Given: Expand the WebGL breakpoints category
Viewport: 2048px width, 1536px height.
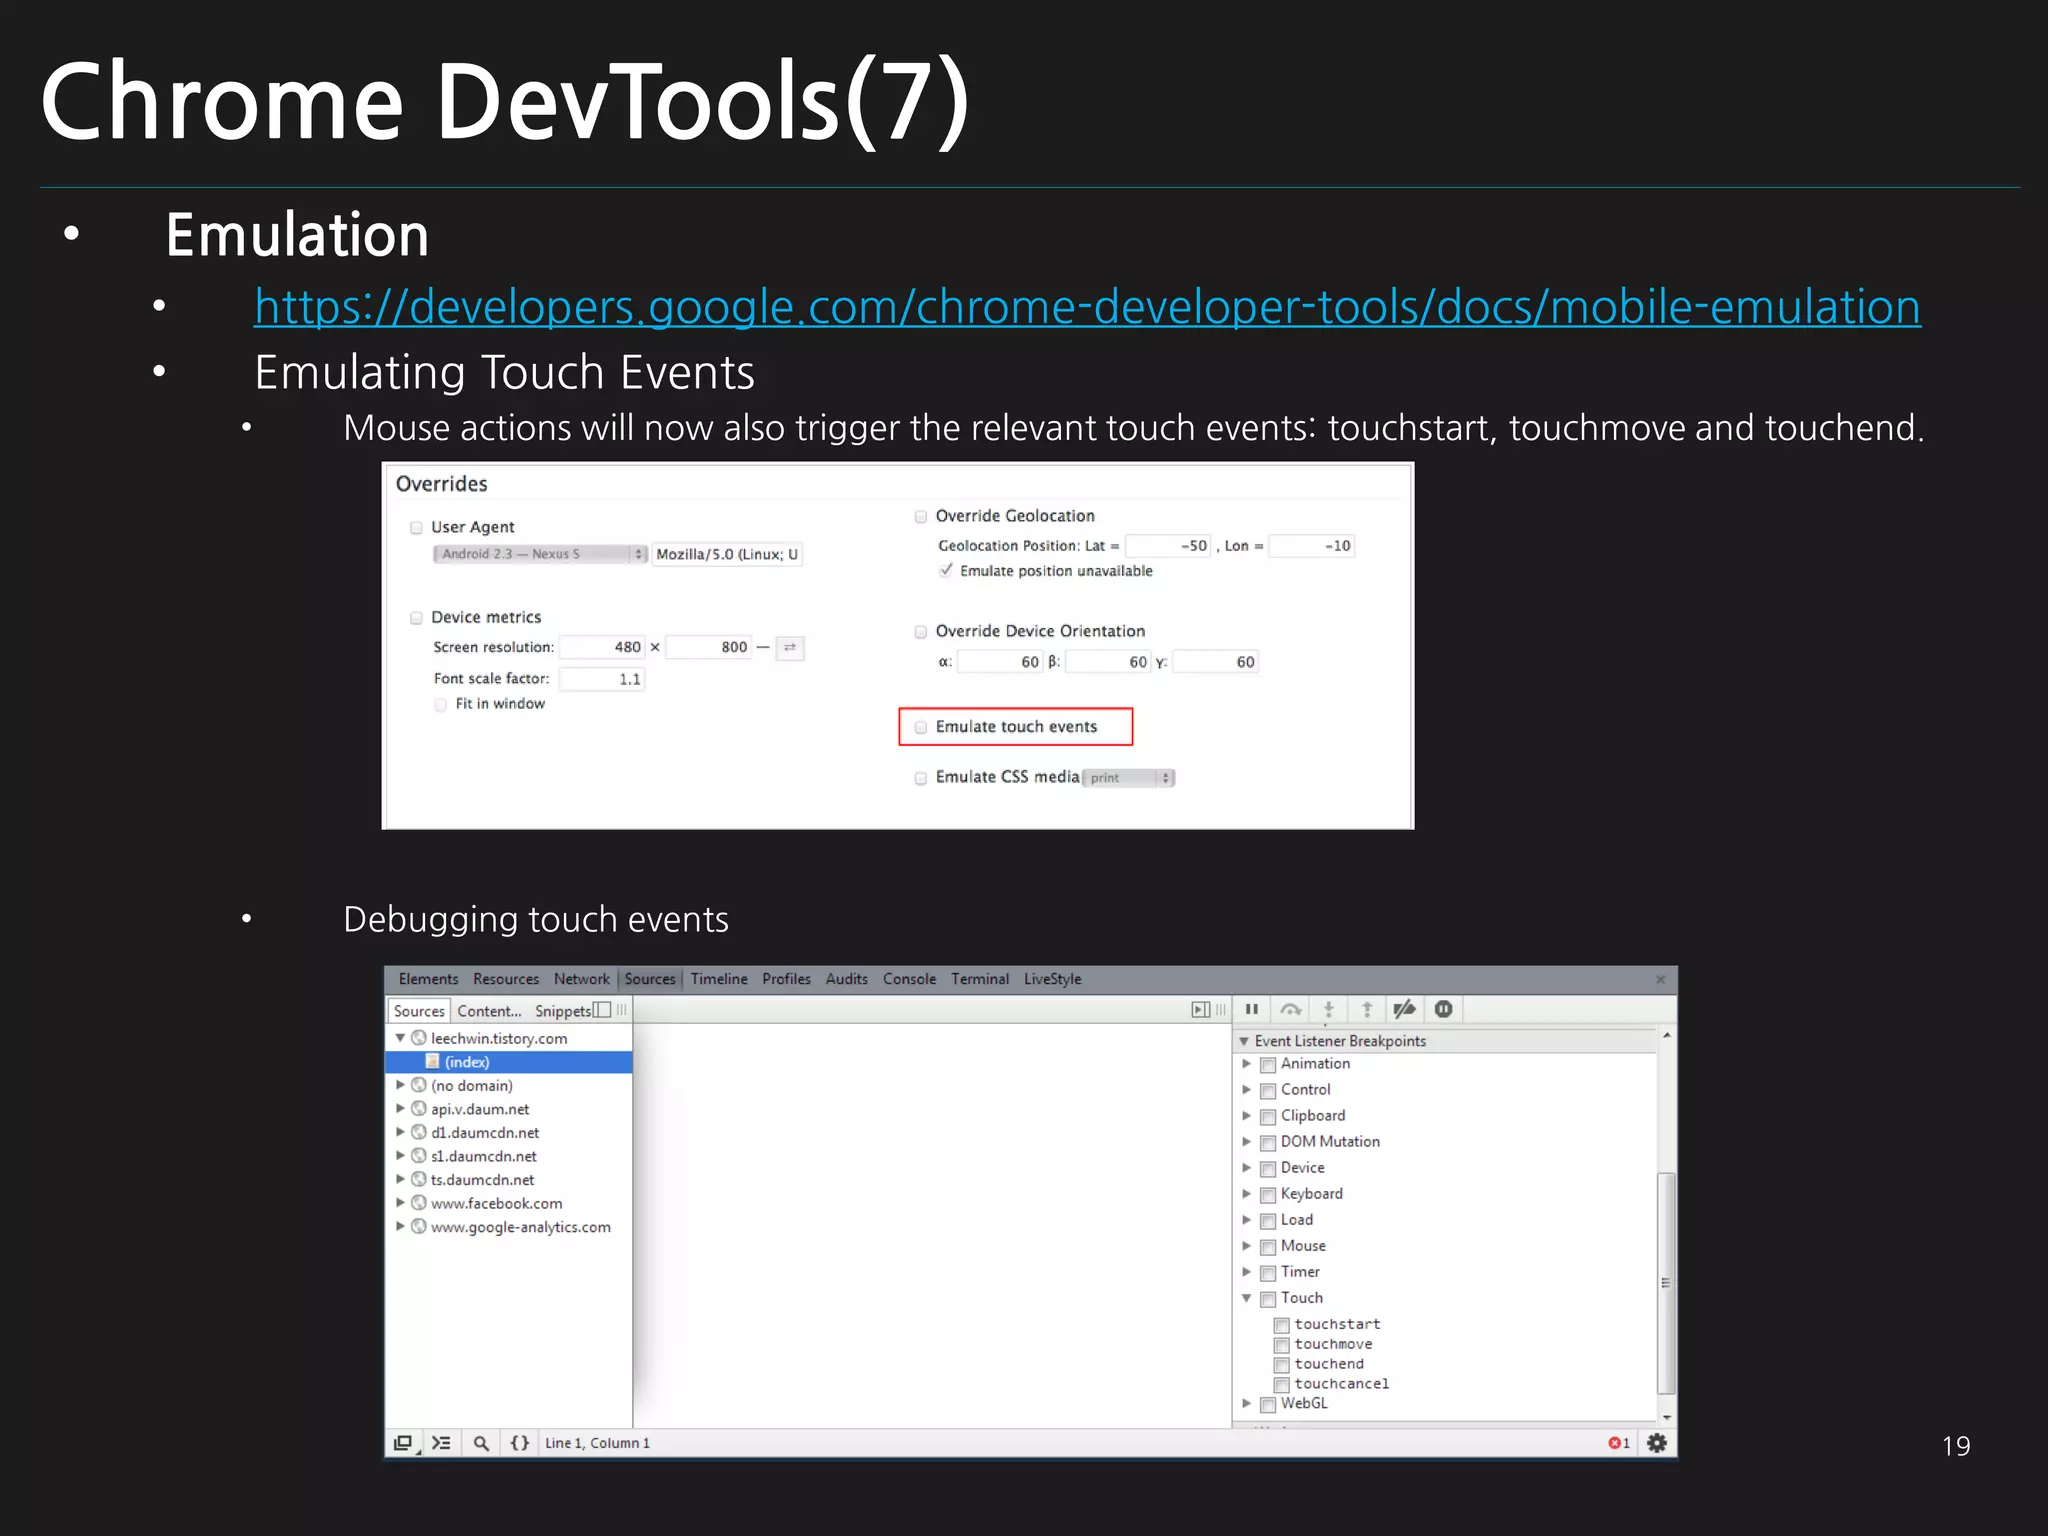Looking at the screenshot, I should click(1247, 1404).
